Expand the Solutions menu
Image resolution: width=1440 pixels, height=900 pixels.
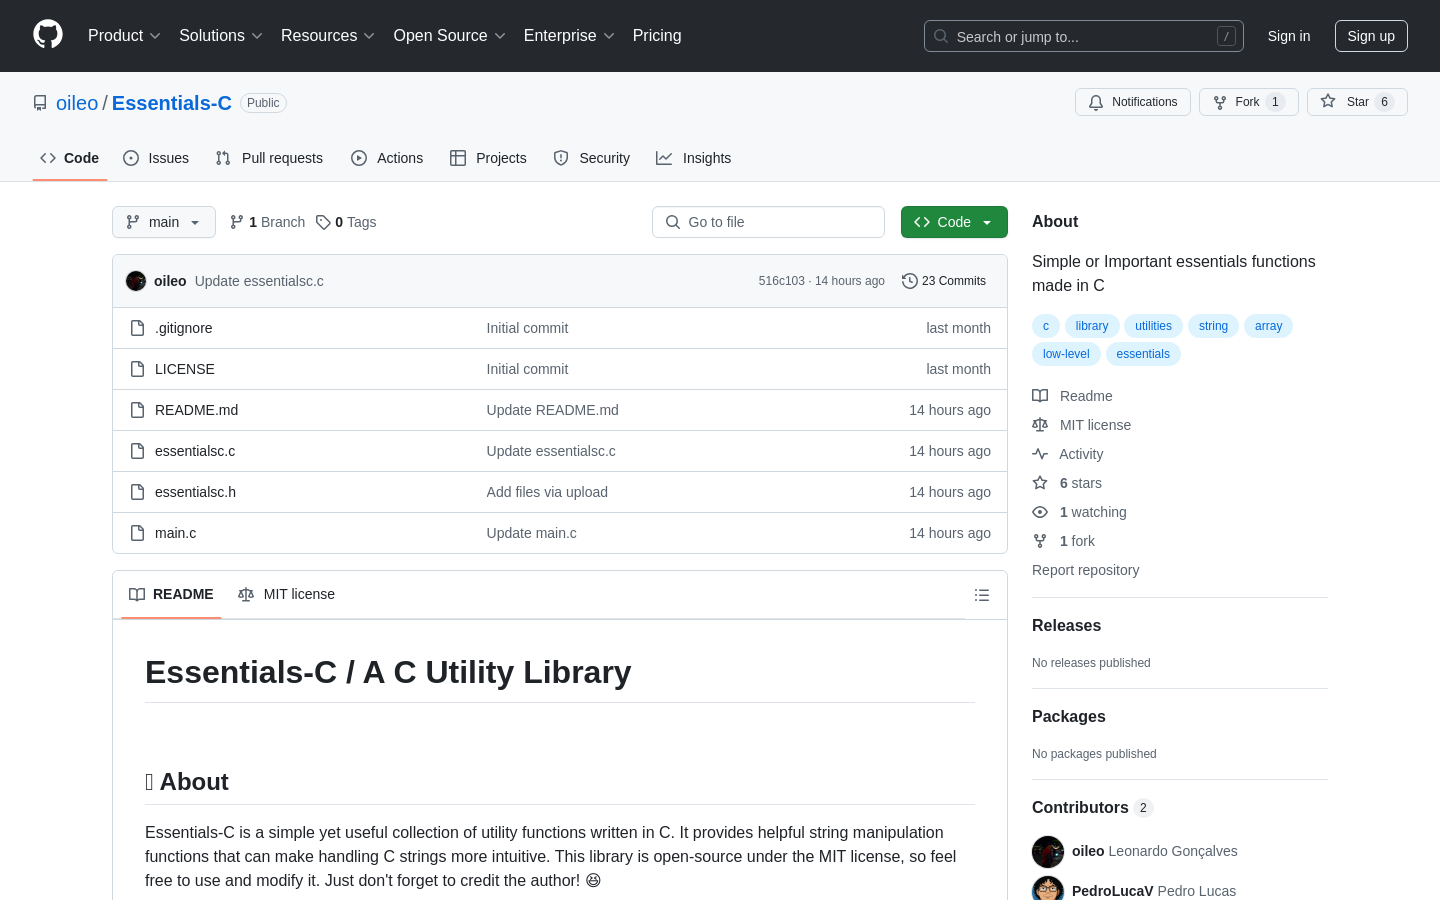pyautogui.click(x=221, y=36)
